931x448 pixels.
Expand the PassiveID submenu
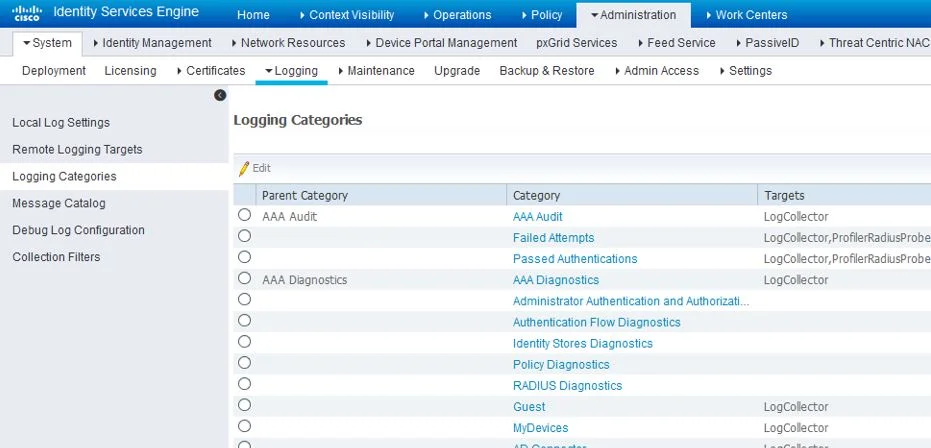pyautogui.click(x=767, y=43)
